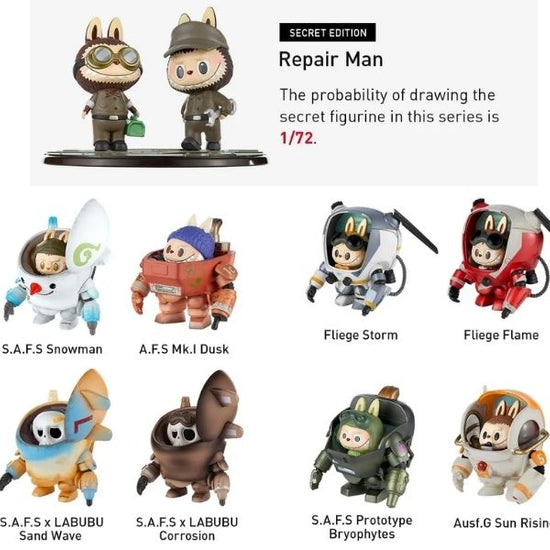Open the S.A.F.S Snowman figurine image
This screenshot has width=550, height=550.
pyautogui.click(x=57, y=267)
